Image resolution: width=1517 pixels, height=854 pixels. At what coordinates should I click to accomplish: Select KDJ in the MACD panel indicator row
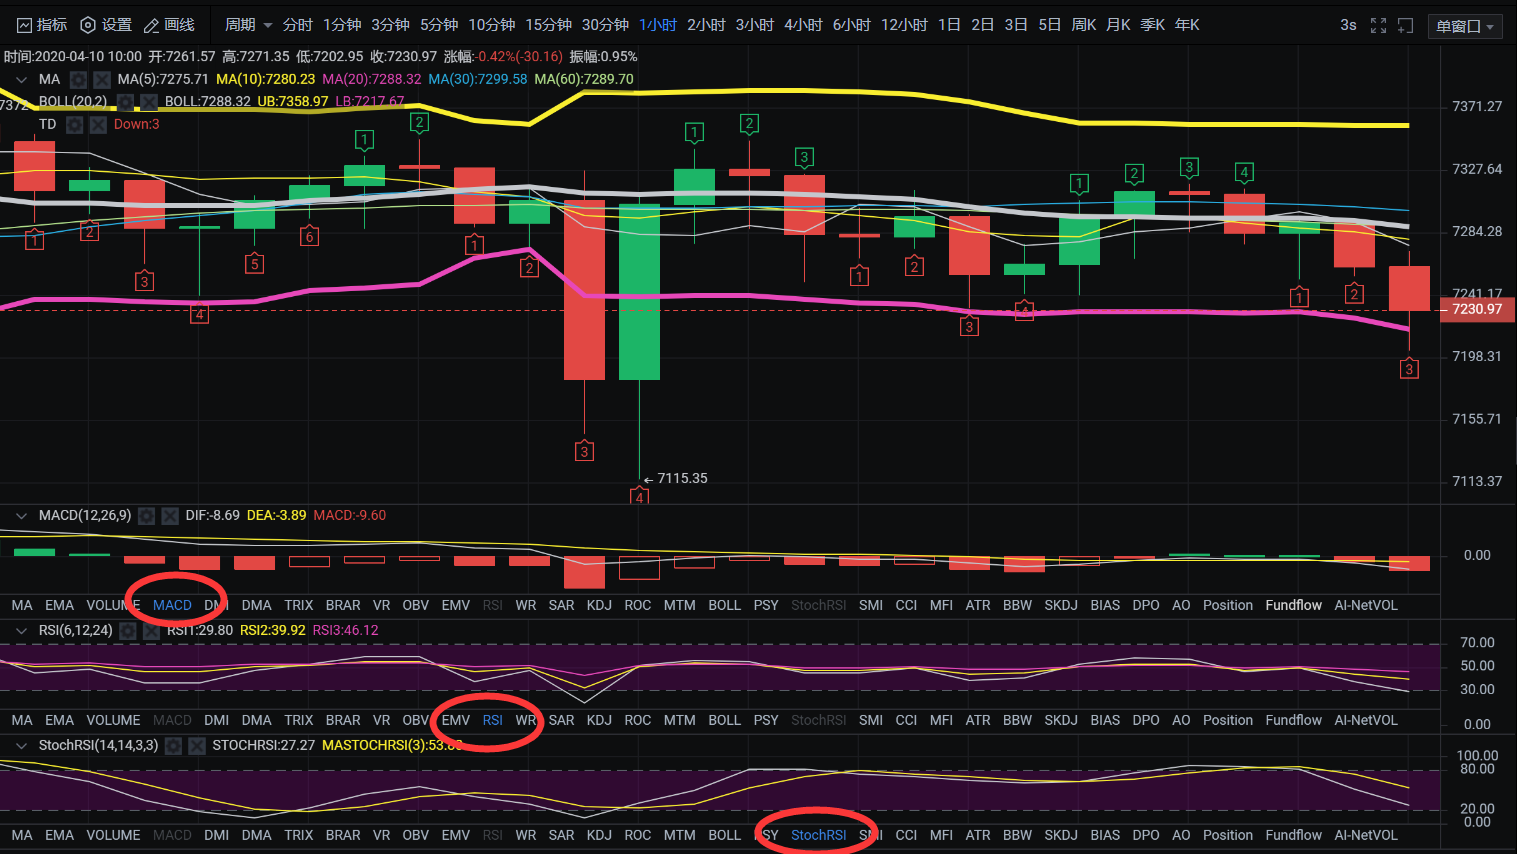coord(599,605)
